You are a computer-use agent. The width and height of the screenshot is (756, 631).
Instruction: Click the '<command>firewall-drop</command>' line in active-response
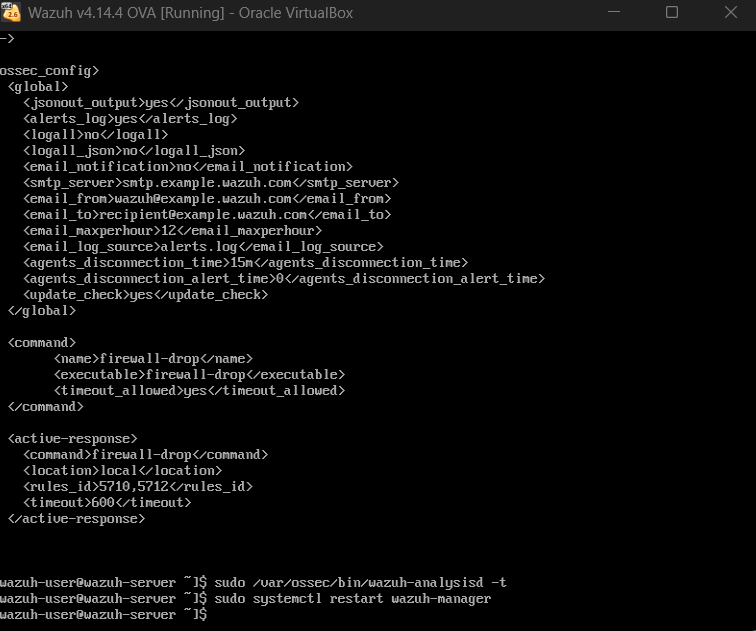[146, 455]
